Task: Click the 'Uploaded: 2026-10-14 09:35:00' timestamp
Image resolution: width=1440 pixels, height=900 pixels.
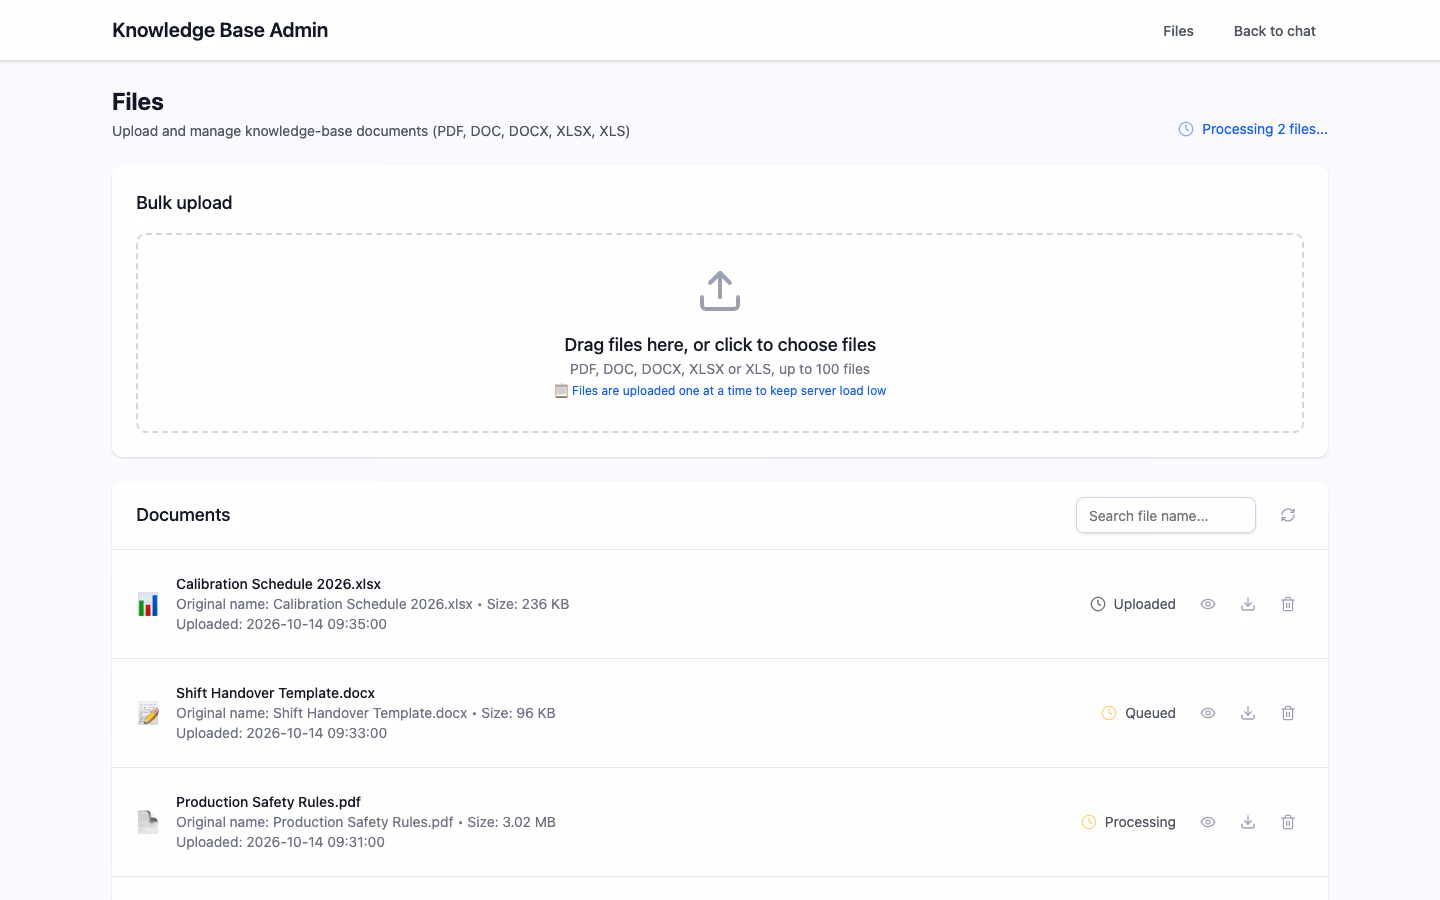Action: pyautogui.click(x=281, y=624)
